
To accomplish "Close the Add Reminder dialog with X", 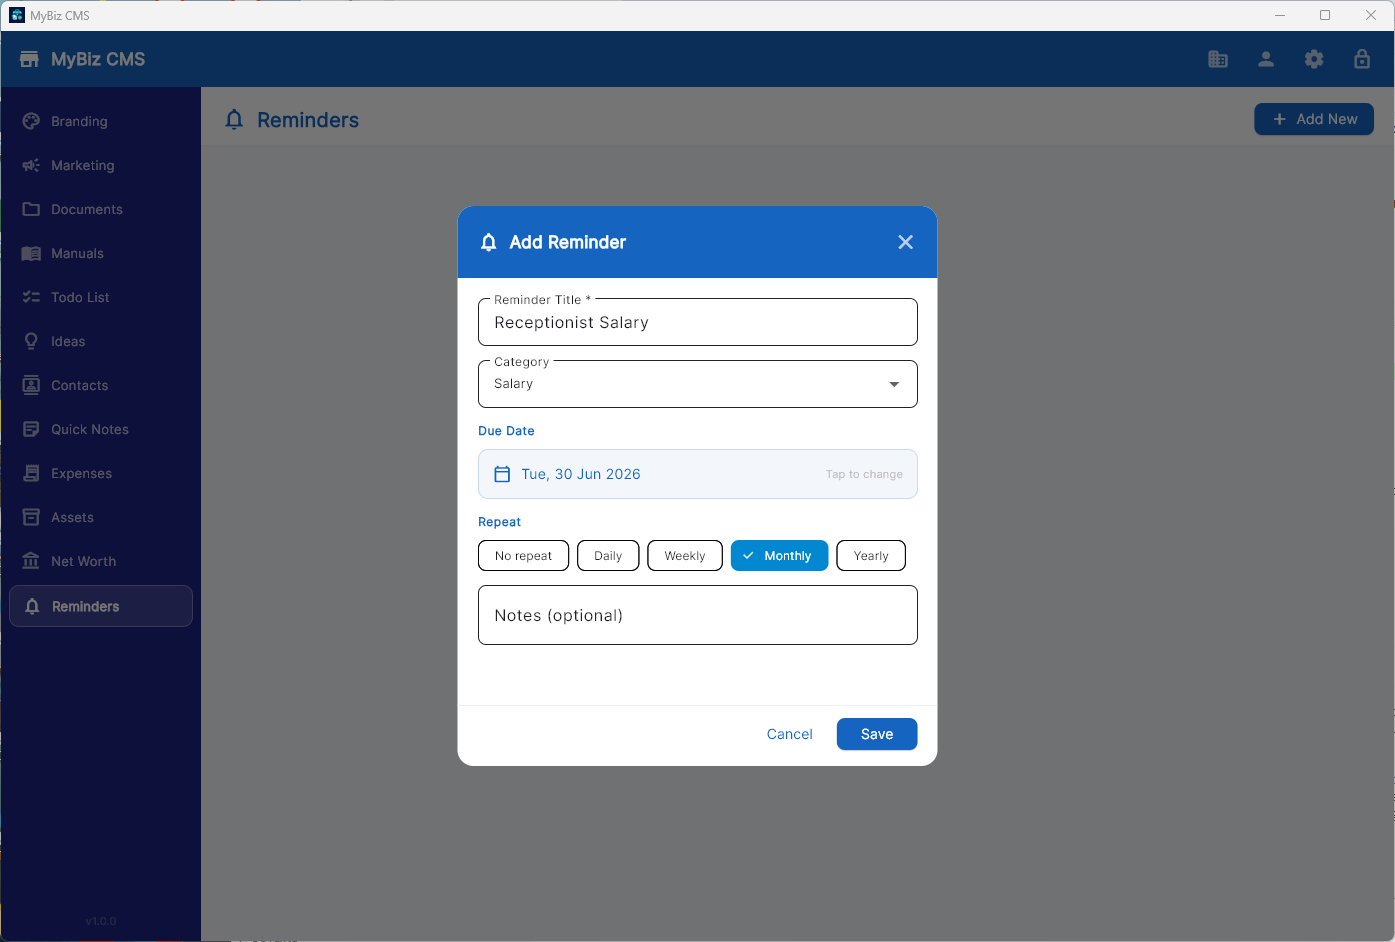I will pyautogui.click(x=906, y=242).
